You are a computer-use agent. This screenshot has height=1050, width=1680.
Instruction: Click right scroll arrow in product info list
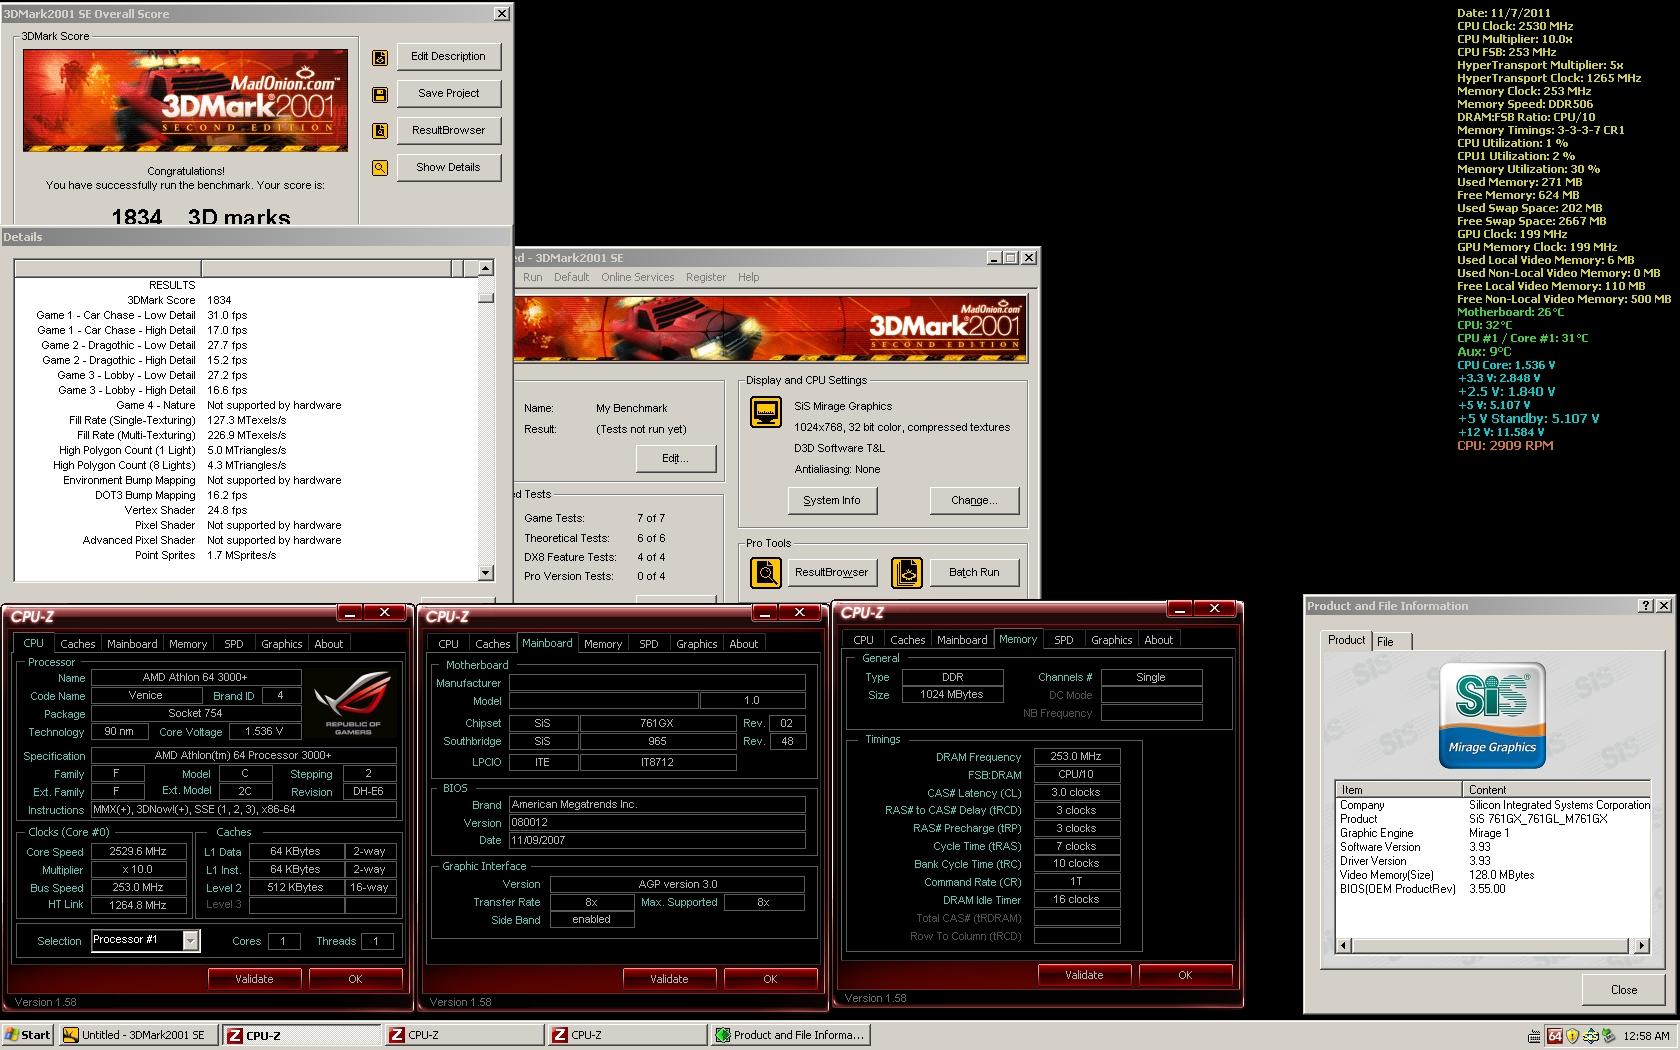[1641, 945]
